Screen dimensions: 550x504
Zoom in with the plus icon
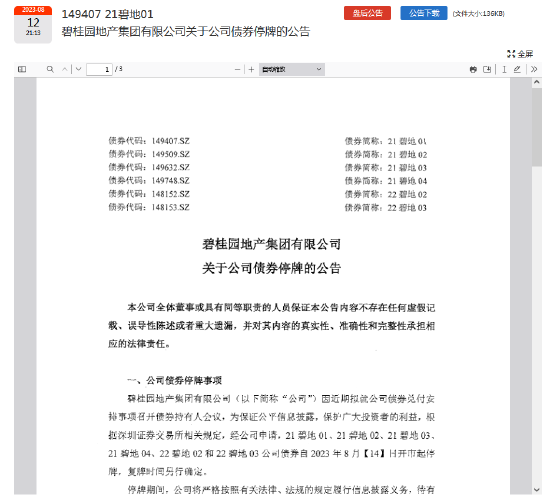click(251, 70)
